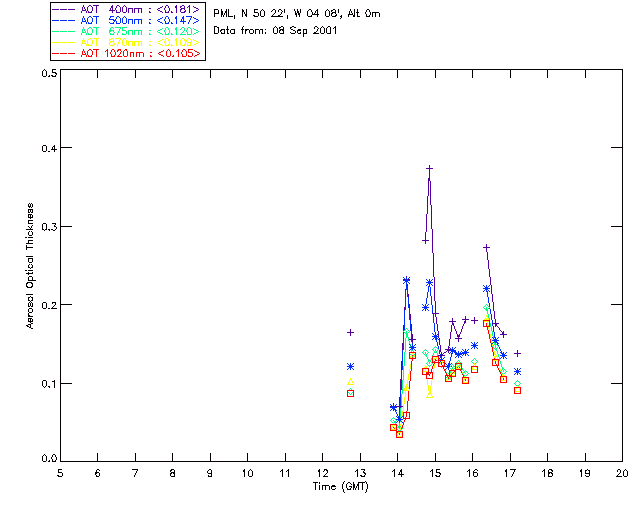This screenshot has width=640, height=512.
Task: Click the x-axis tick label 13
Action: tap(360, 473)
